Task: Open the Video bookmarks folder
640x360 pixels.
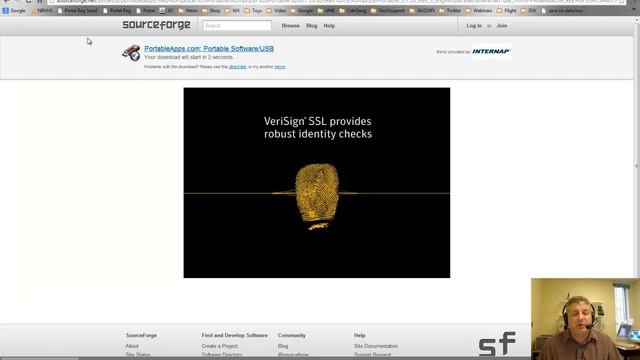Action: [276, 11]
